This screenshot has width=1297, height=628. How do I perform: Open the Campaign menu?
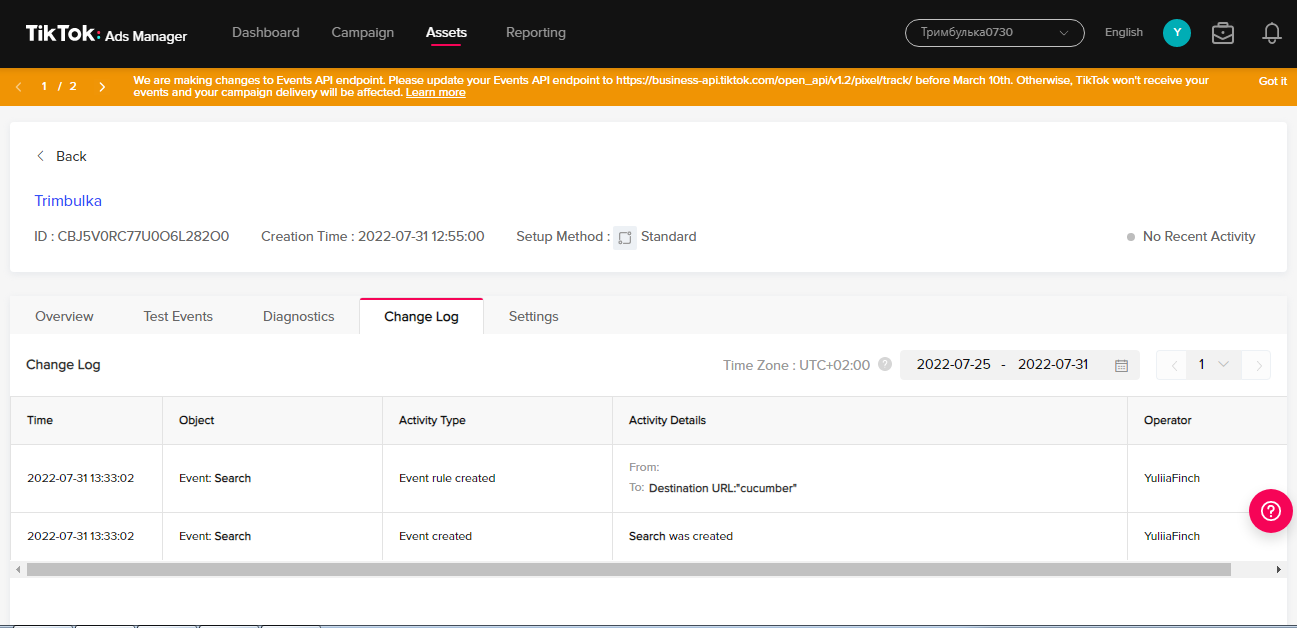pyautogui.click(x=362, y=33)
